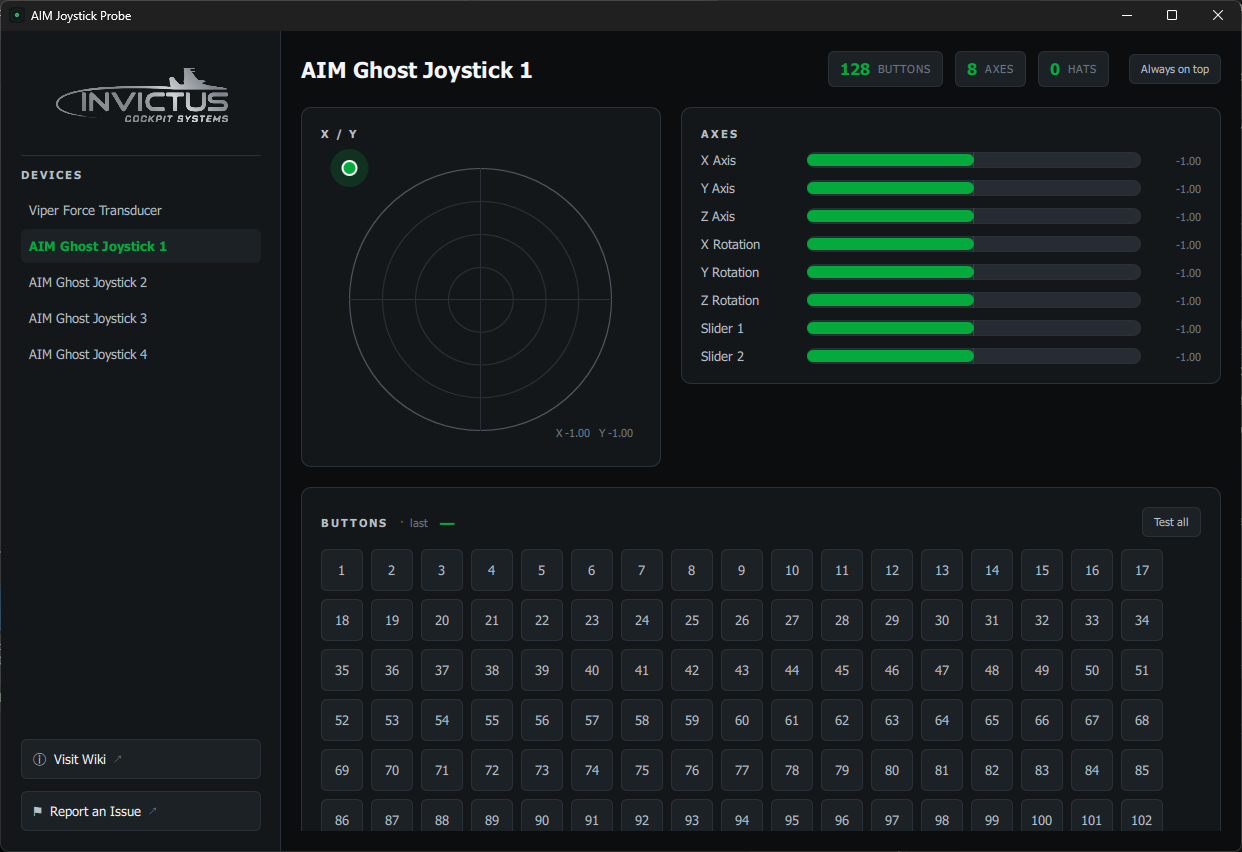Open the Report an Issue link
Viewport: 1242px width, 852px height.
pyautogui.click(x=141, y=811)
